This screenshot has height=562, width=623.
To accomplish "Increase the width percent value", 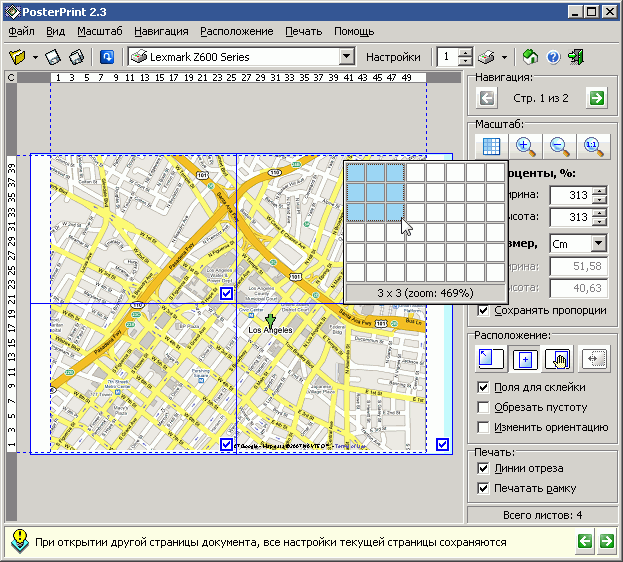I will pyautogui.click(x=599, y=191).
